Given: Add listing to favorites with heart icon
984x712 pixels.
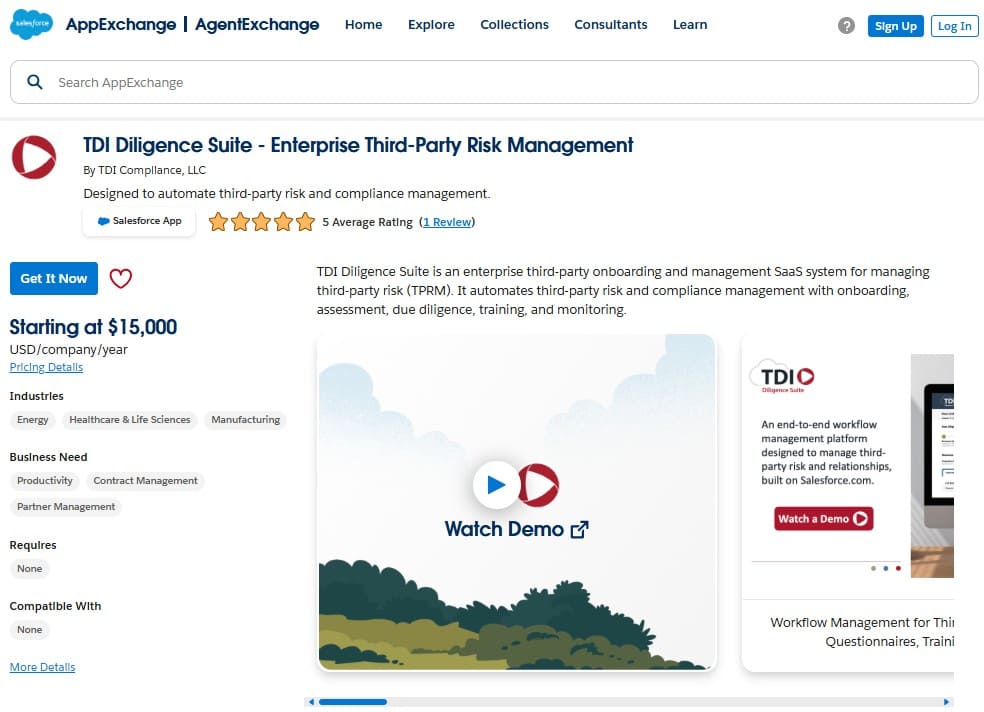Looking at the screenshot, I should [120, 279].
